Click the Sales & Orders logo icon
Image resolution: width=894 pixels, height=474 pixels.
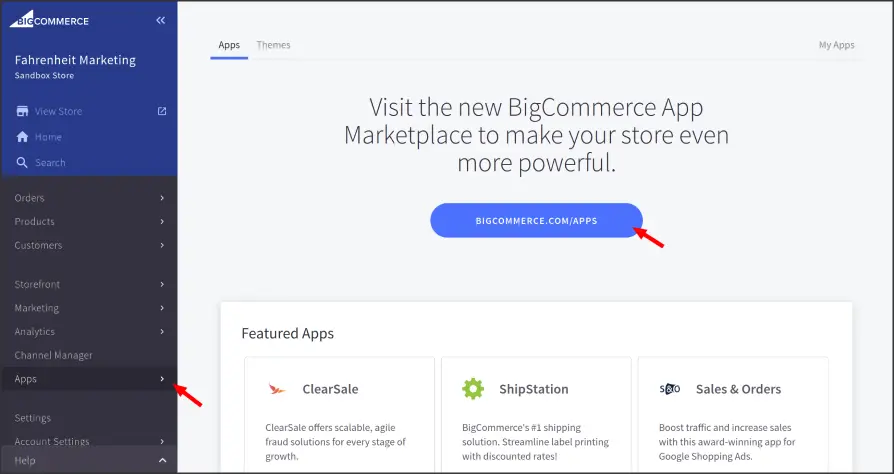click(x=670, y=389)
